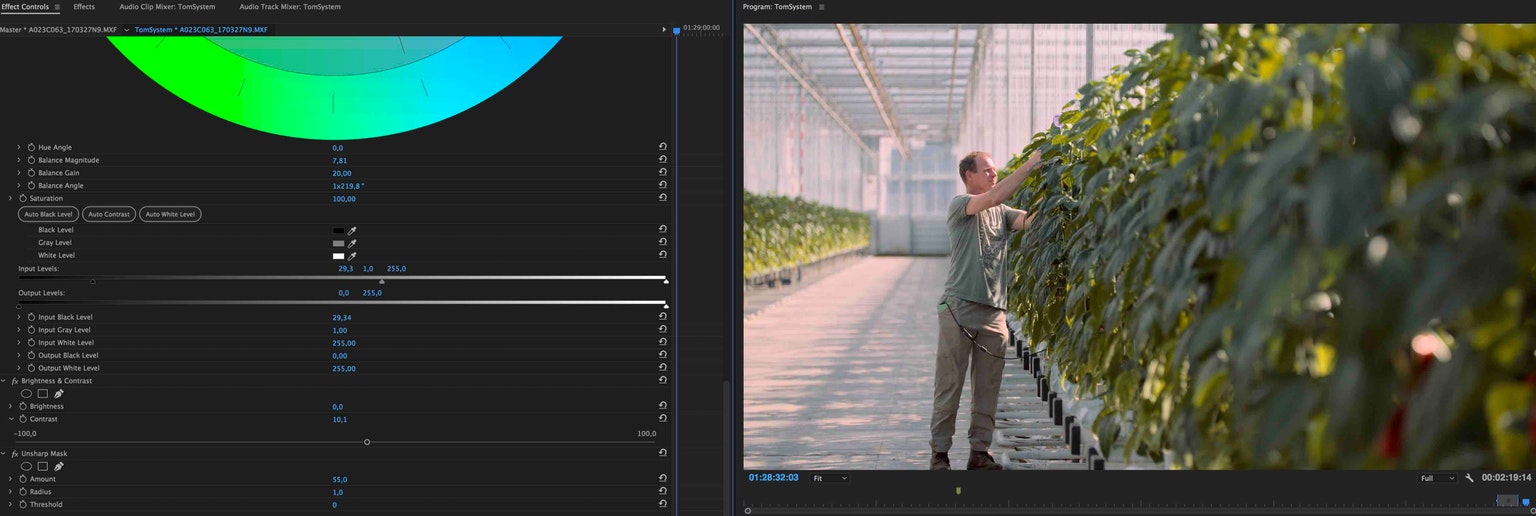Open Audio Track Mixer: TomSystem tab
1536x516 pixels.
coord(290,7)
